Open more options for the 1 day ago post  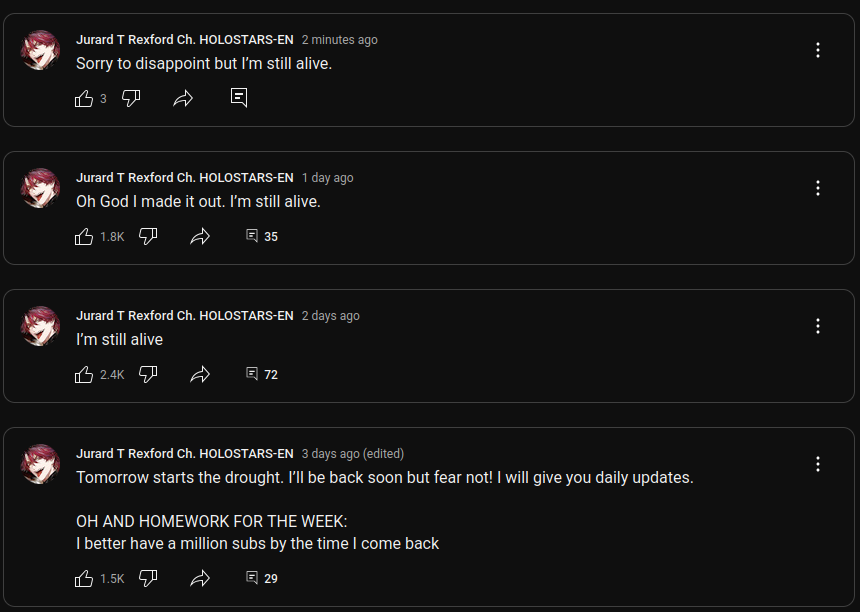click(818, 188)
